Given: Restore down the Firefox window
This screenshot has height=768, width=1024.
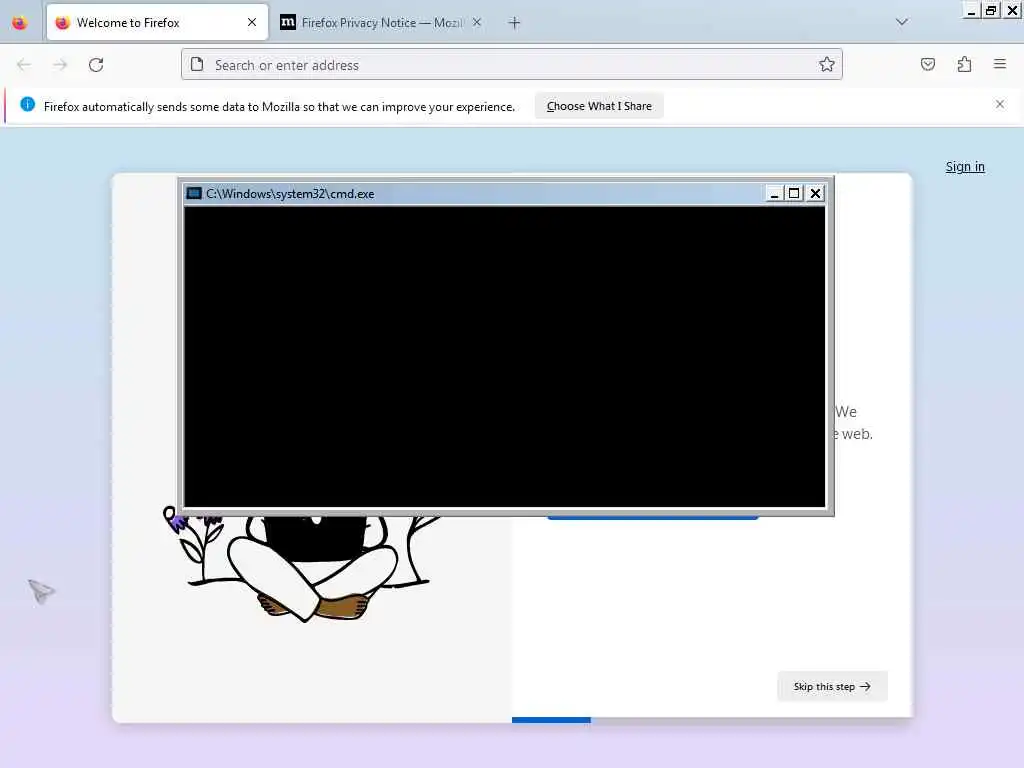Looking at the screenshot, I should coord(991,10).
